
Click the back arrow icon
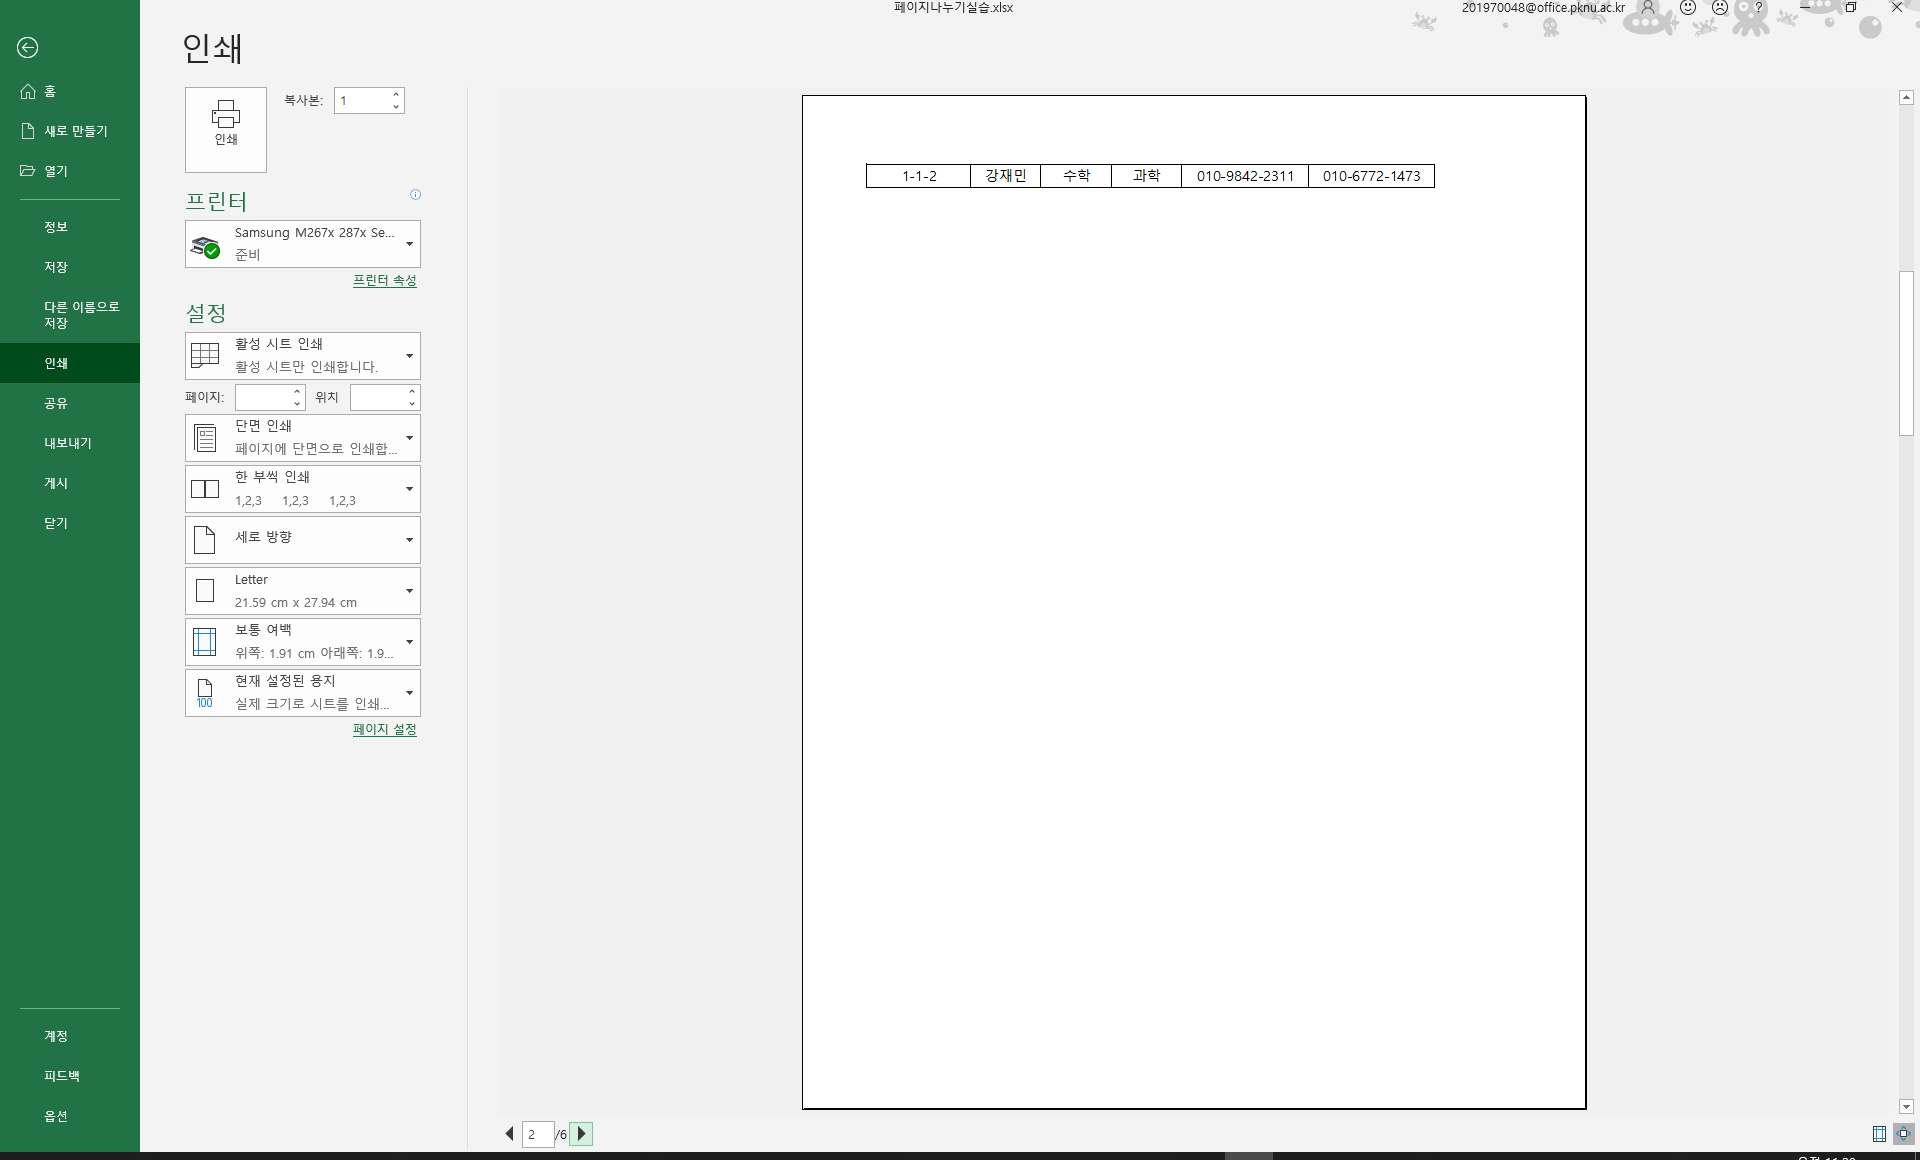[x=28, y=47]
